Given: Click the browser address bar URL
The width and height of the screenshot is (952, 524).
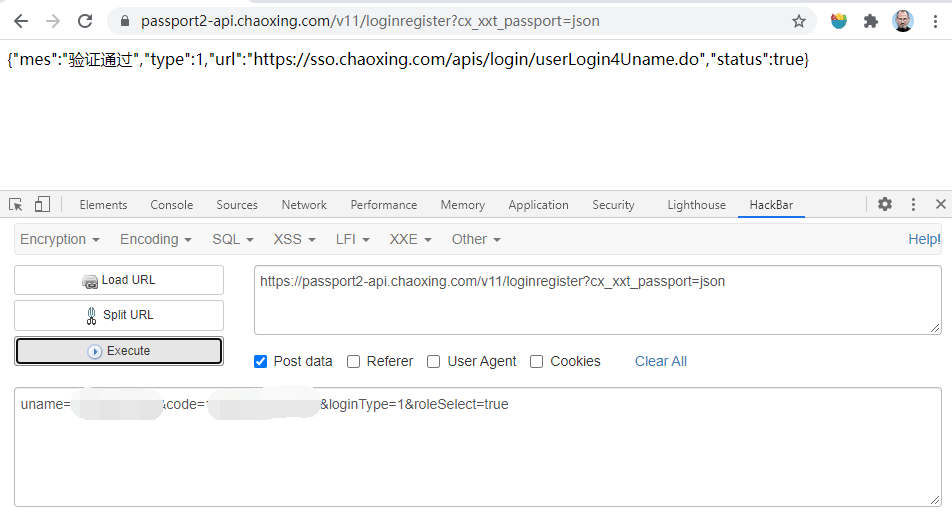Looking at the screenshot, I should tap(370, 21).
